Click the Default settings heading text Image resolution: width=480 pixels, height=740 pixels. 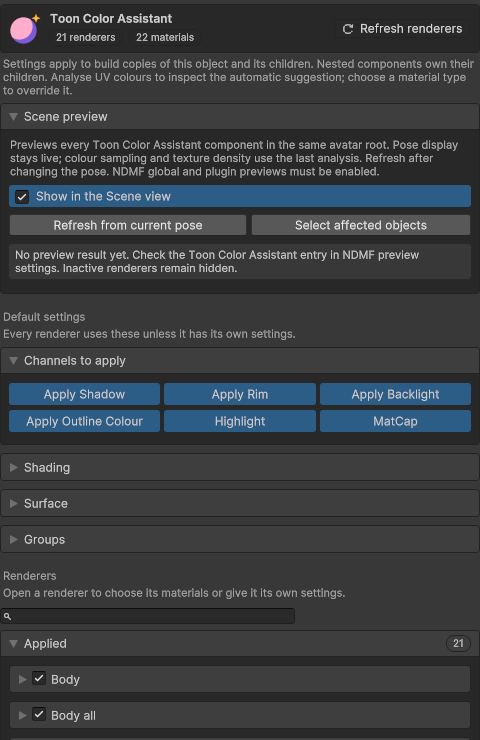pyautogui.click(x=44, y=317)
